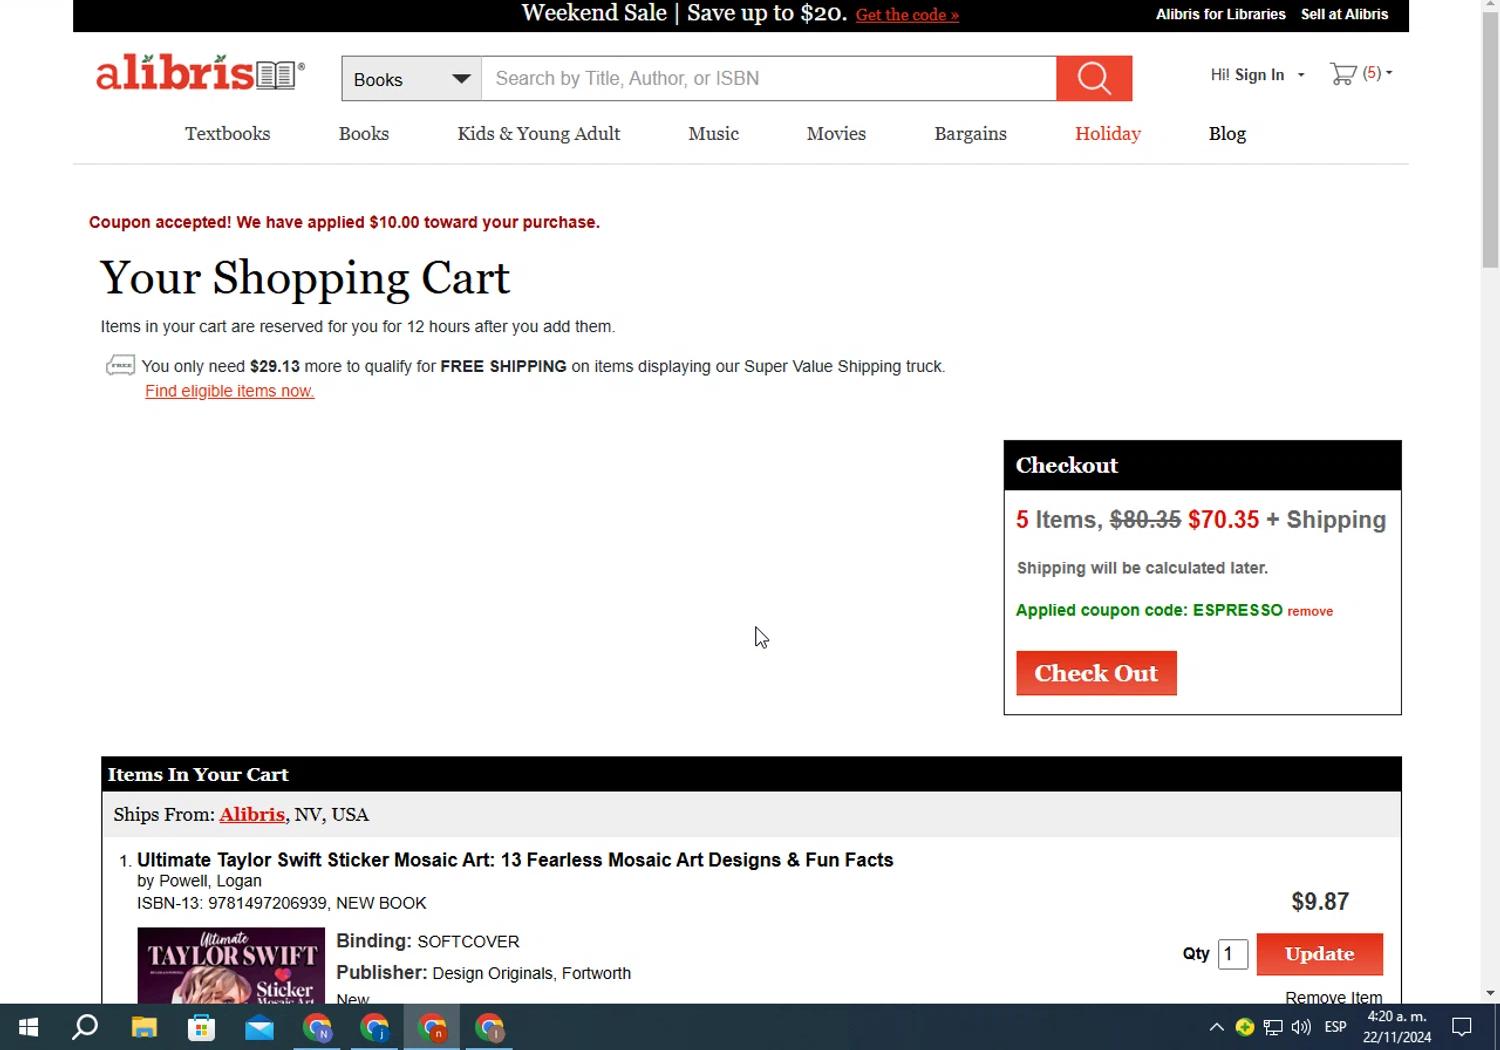Click Coupon accepted message text
This screenshot has height=1050, width=1500.
coord(344,222)
